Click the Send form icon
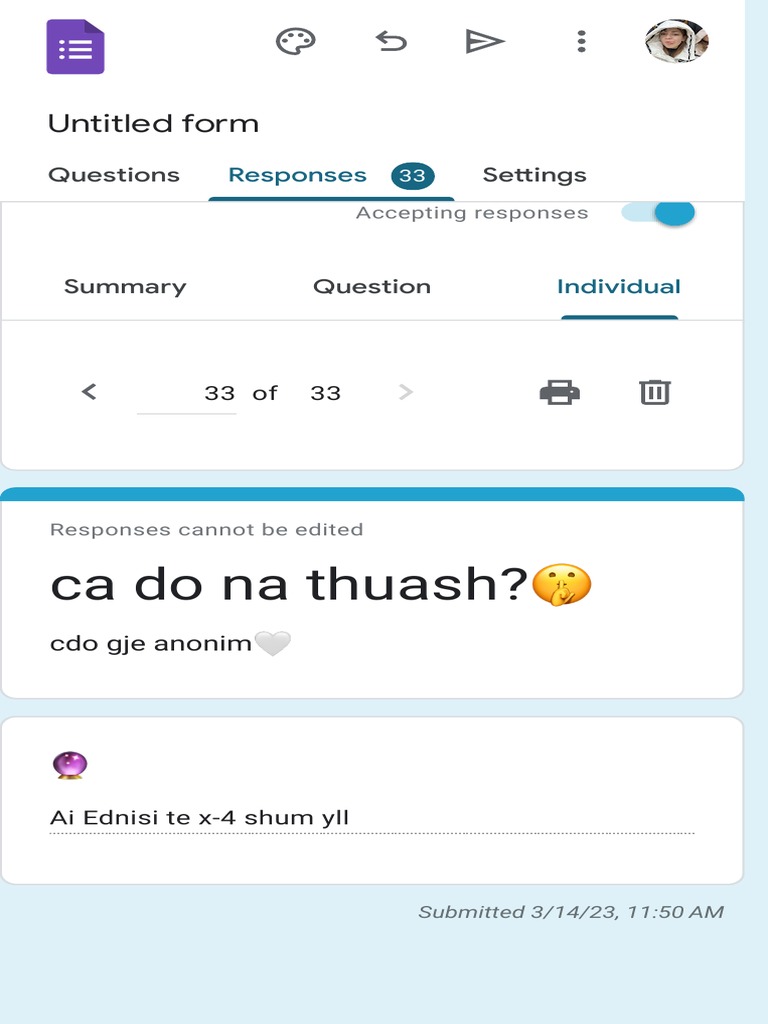The height and width of the screenshot is (1024, 768). click(485, 41)
